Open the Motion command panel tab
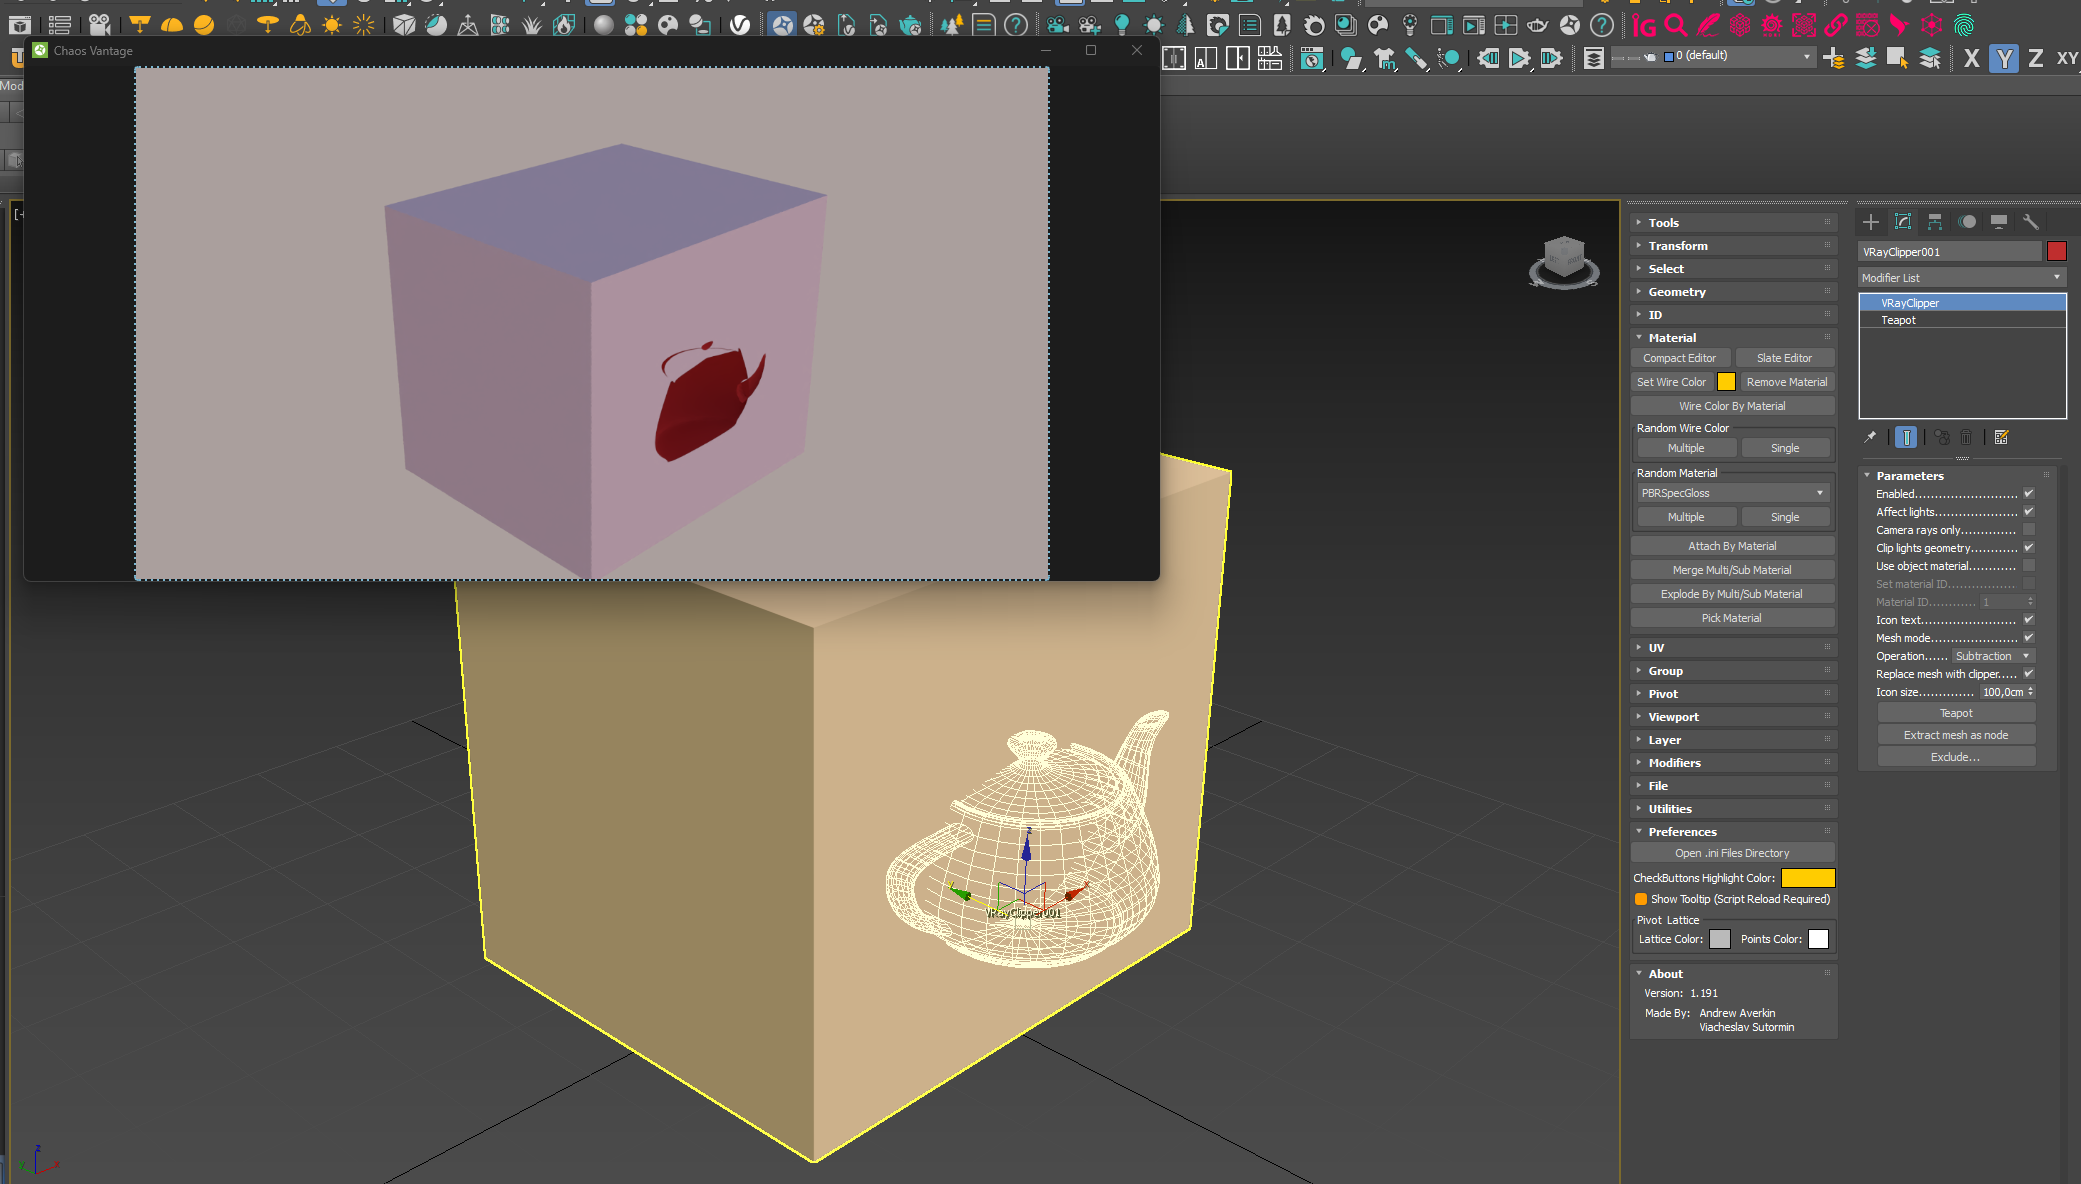2081x1184 pixels. pyautogui.click(x=1967, y=222)
